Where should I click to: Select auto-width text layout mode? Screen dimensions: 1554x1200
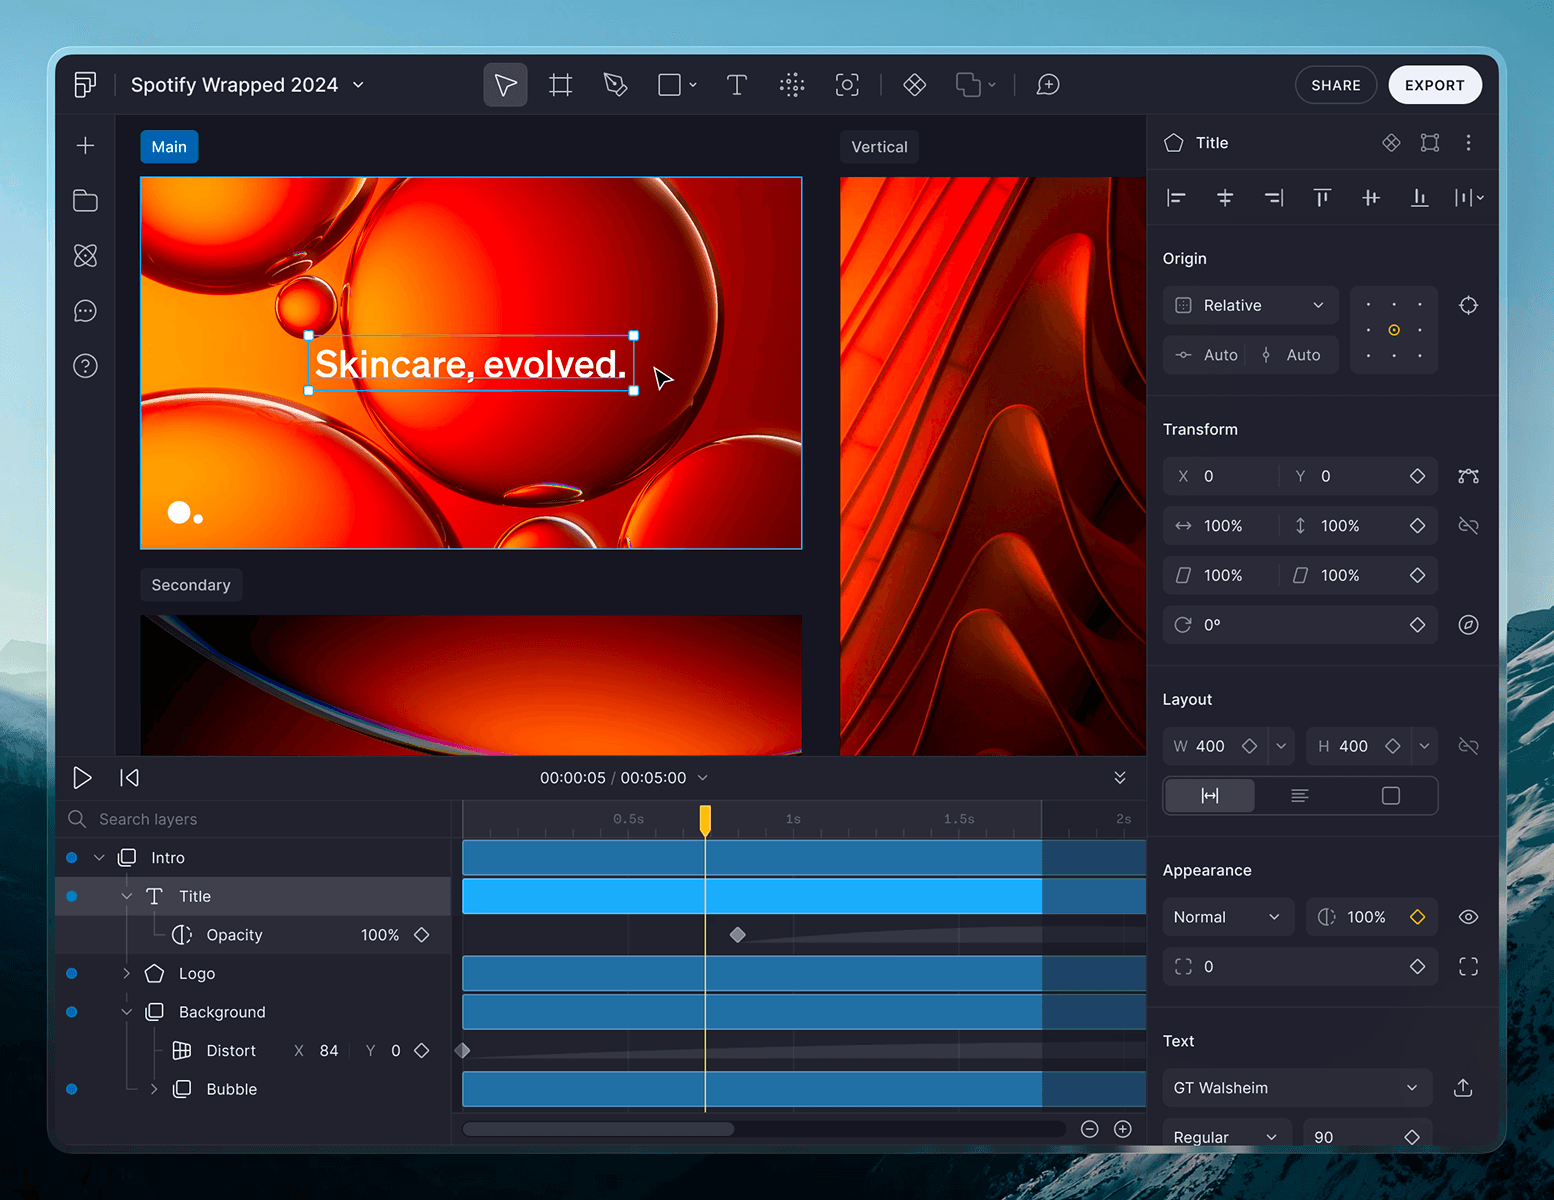tap(1210, 796)
